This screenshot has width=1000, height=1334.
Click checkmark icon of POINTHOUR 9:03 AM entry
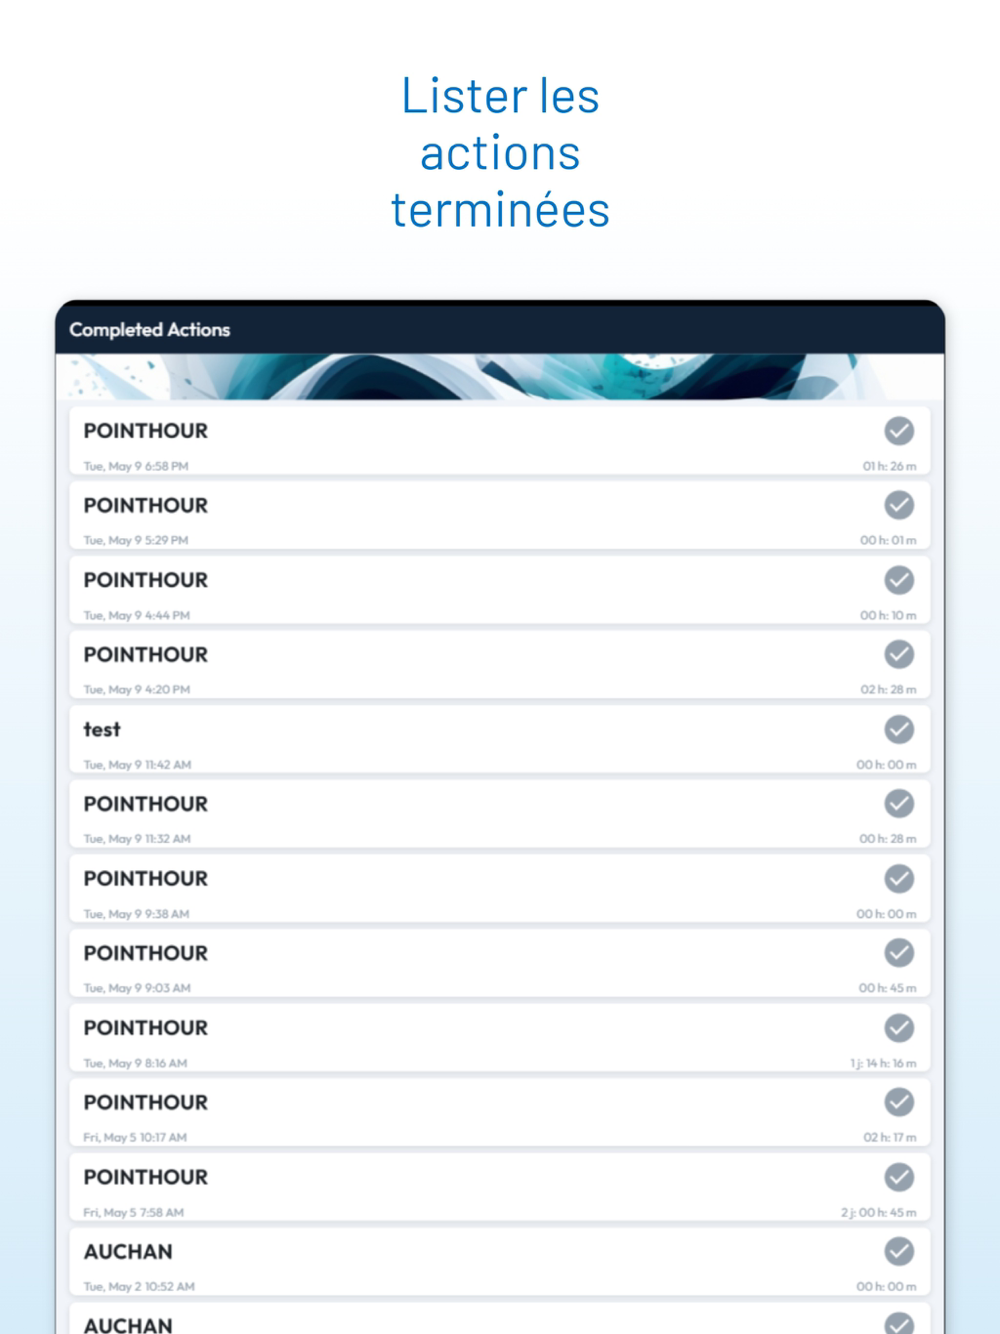[899, 953]
